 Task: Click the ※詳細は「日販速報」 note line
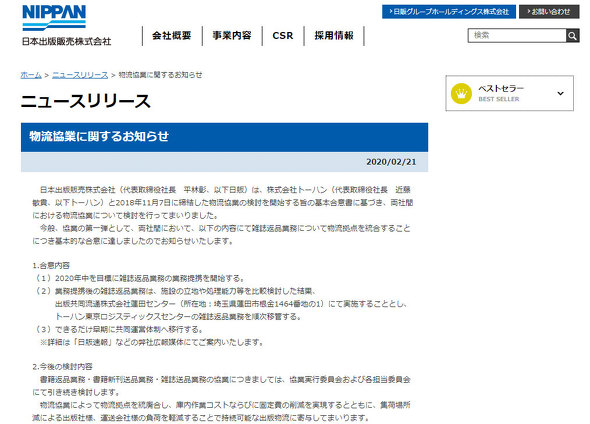pyautogui.click(x=152, y=342)
